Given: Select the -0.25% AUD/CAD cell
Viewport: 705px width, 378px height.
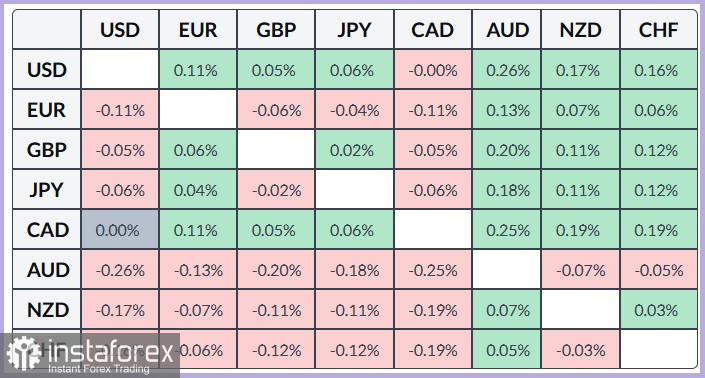Looking at the screenshot, I should (x=433, y=270).
